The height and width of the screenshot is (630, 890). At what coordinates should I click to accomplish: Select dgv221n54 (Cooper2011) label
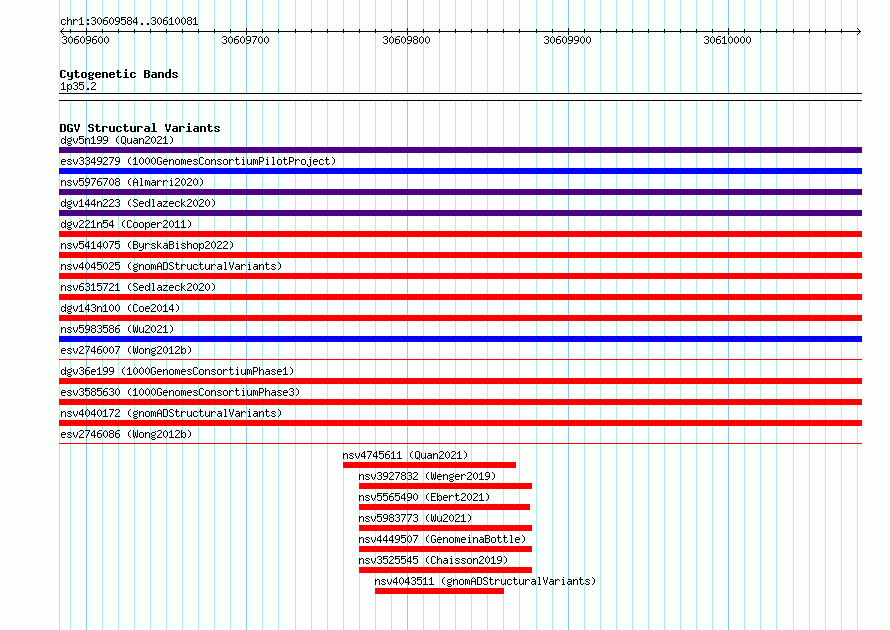pyautogui.click(x=126, y=224)
